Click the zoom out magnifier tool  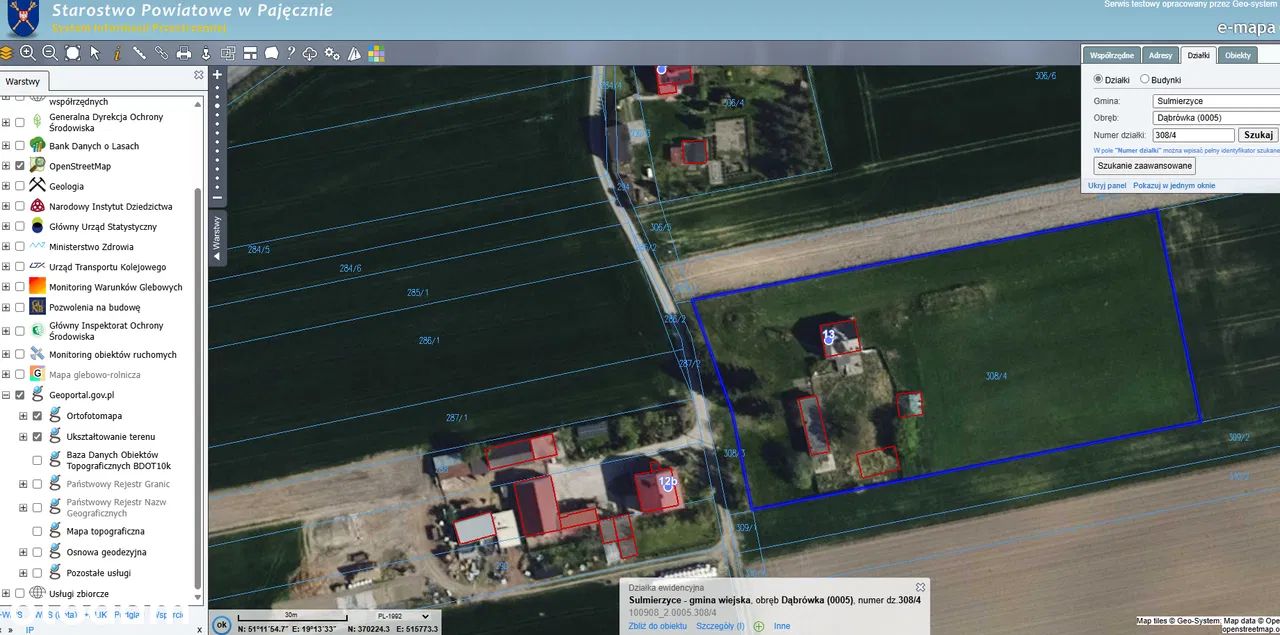click(50, 53)
